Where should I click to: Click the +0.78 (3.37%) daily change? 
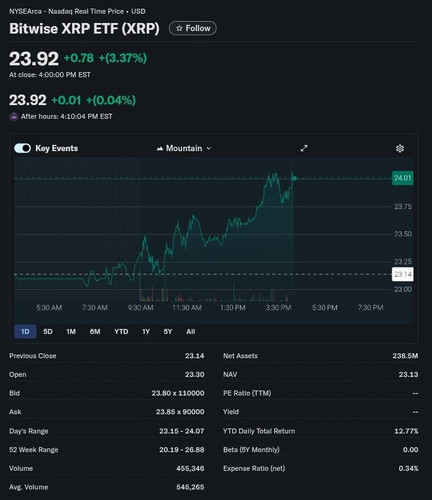pos(105,58)
